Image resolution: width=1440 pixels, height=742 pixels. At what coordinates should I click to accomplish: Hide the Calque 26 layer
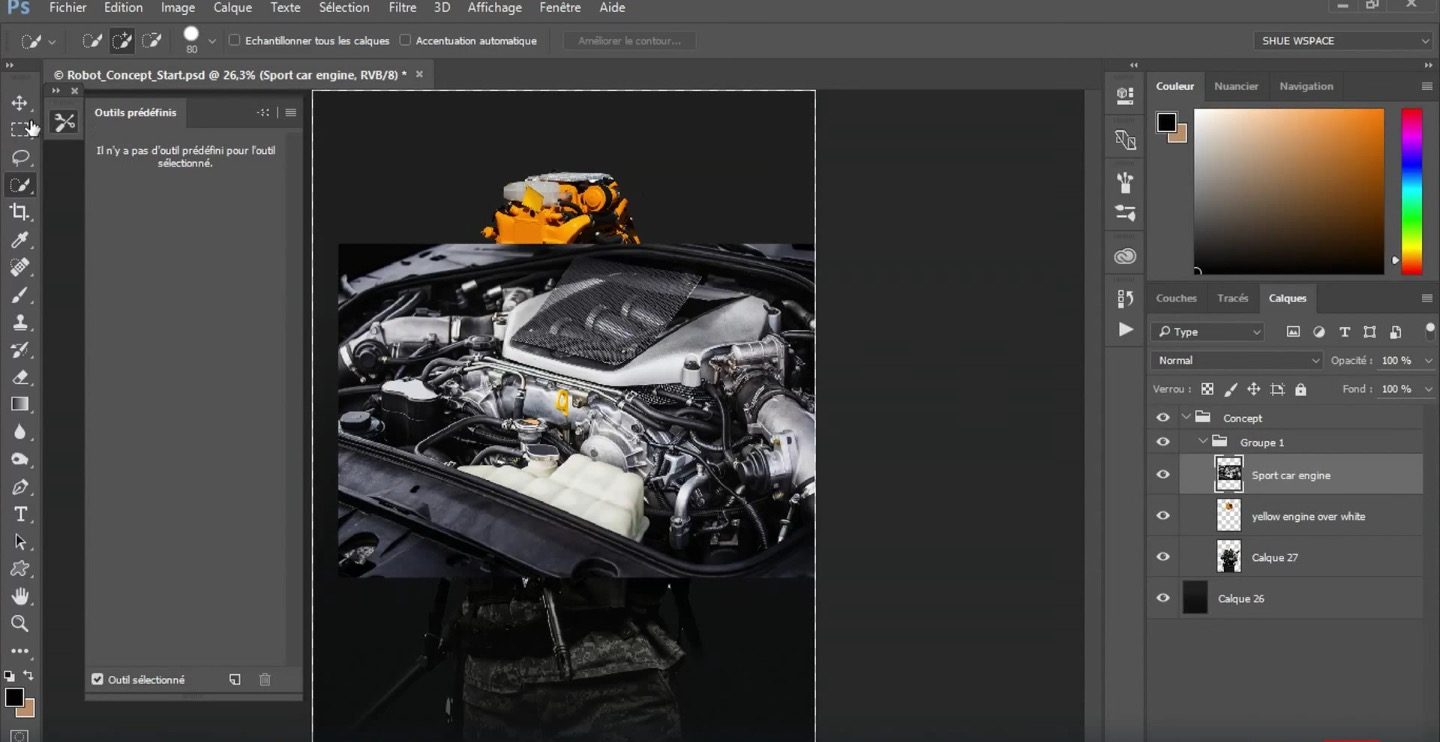click(1162, 598)
